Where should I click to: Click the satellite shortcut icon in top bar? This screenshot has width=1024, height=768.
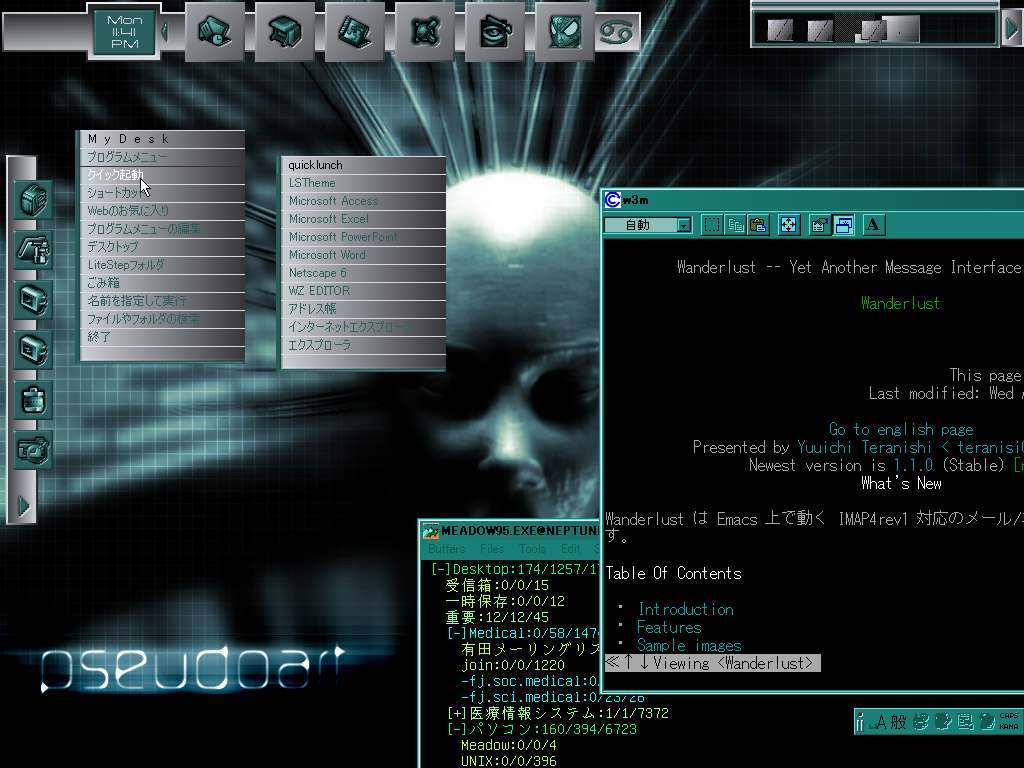[424, 31]
